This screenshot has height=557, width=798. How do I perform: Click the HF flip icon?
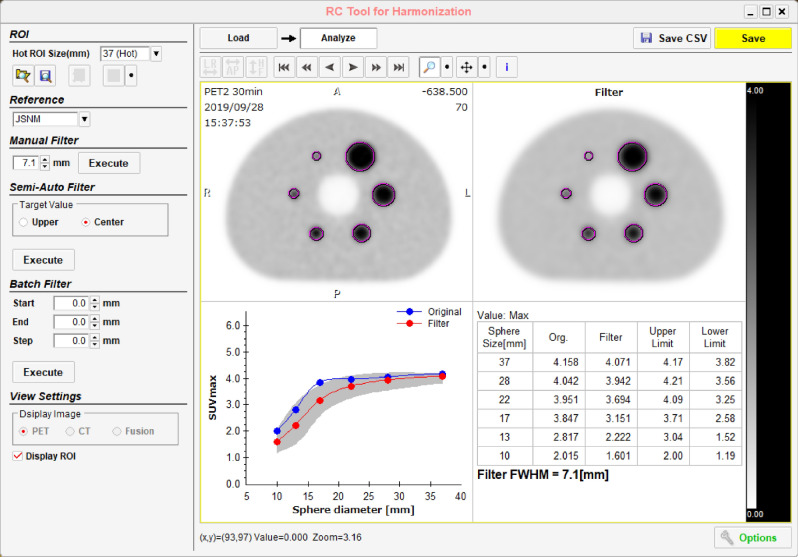click(256, 67)
